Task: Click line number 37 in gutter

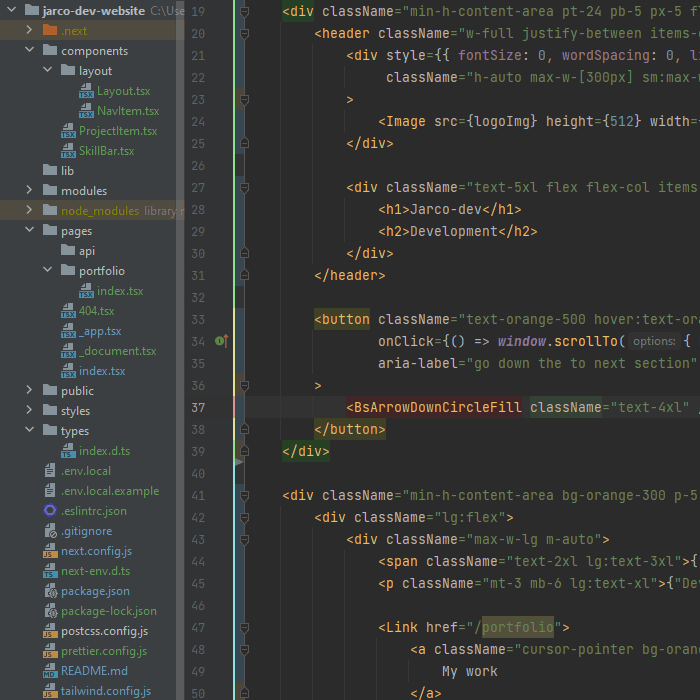Action: (x=198, y=408)
